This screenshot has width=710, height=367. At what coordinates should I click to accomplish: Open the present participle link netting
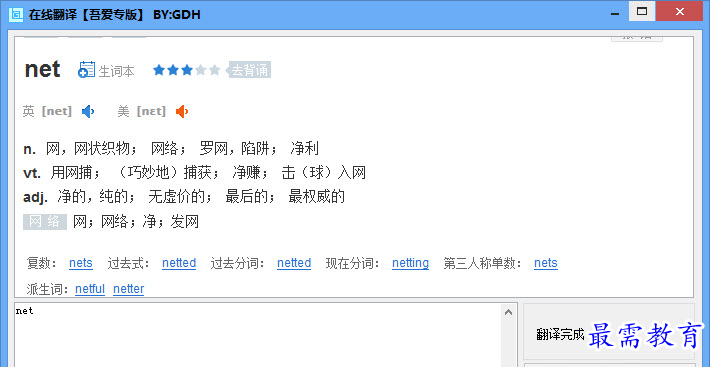410,263
